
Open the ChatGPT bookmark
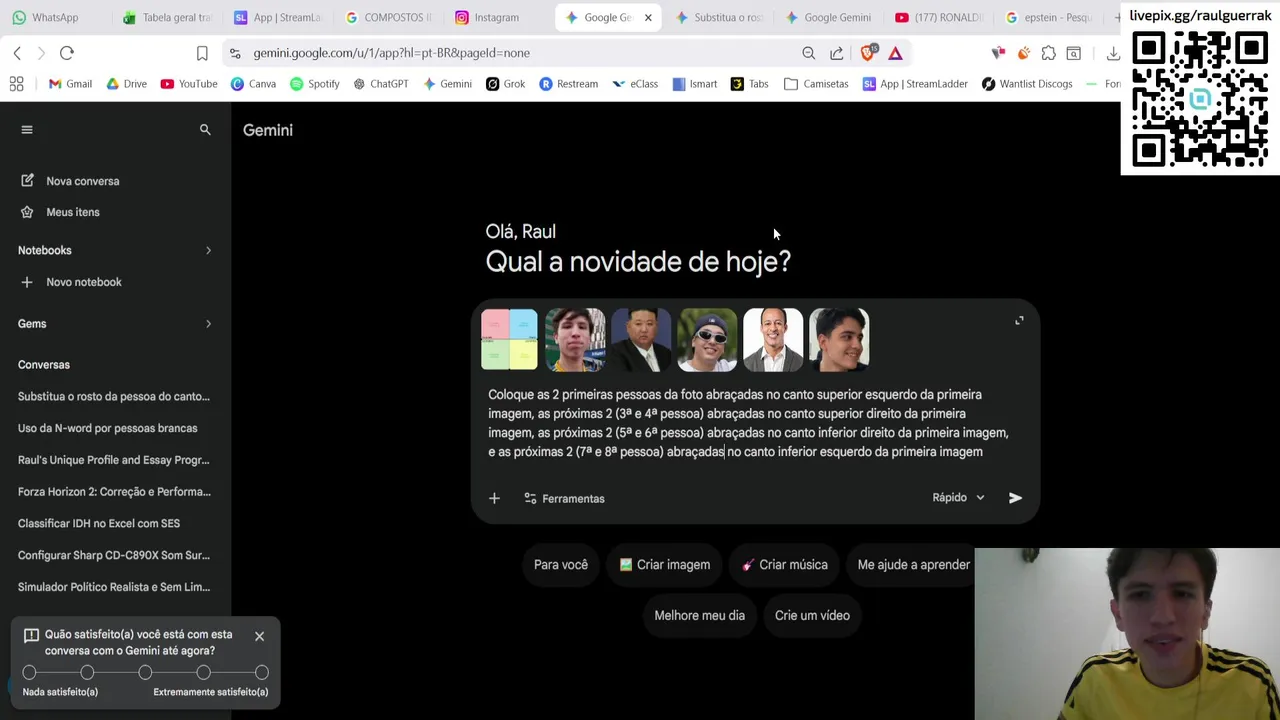(380, 84)
